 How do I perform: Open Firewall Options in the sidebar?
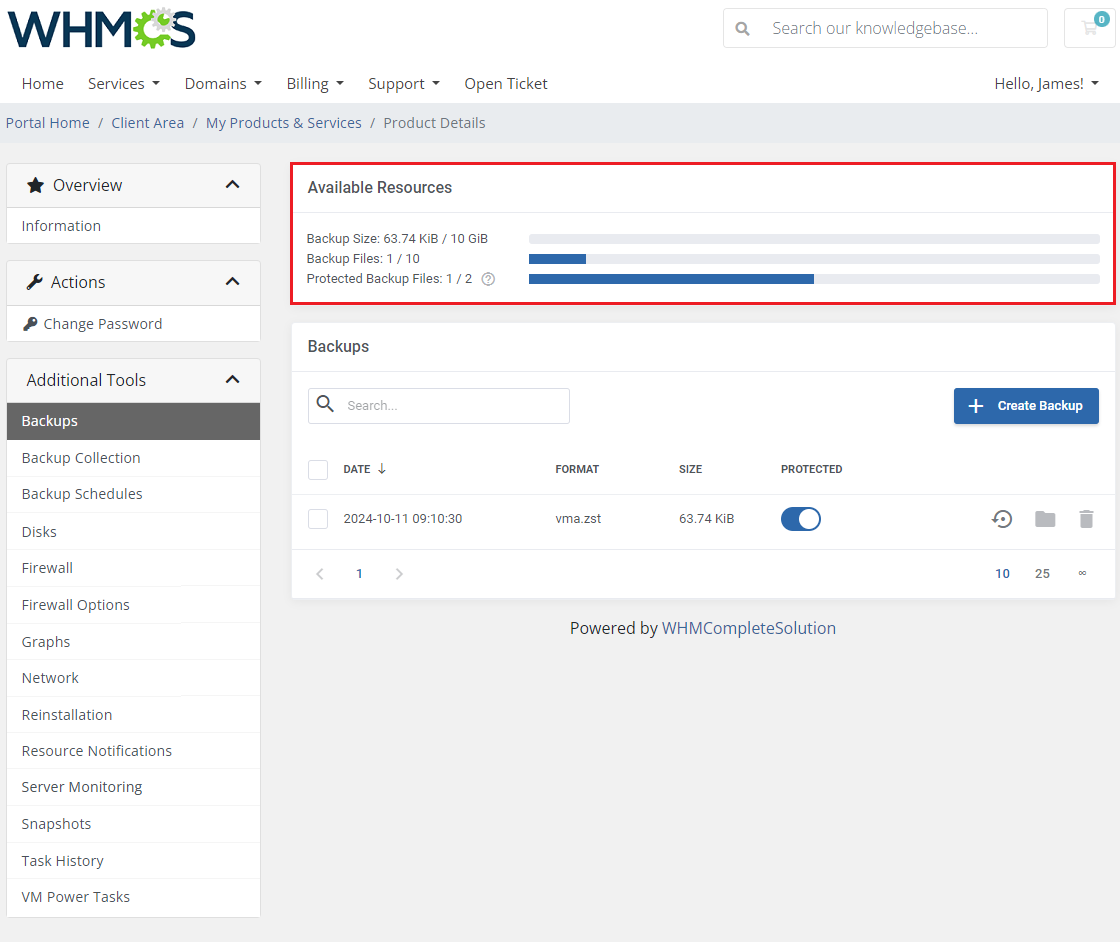(x=134, y=606)
